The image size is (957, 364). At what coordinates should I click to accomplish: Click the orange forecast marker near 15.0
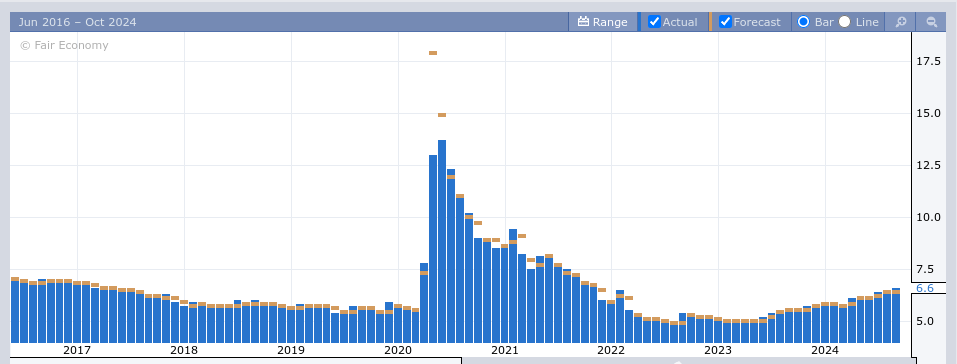(x=442, y=115)
